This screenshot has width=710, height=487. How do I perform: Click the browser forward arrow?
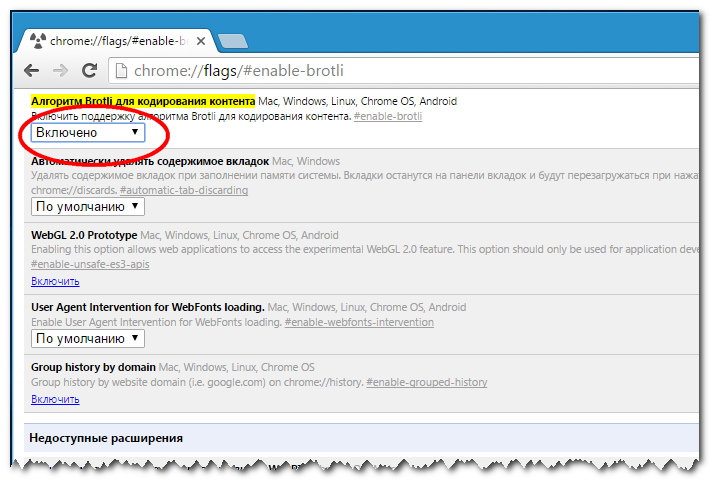tap(60, 71)
